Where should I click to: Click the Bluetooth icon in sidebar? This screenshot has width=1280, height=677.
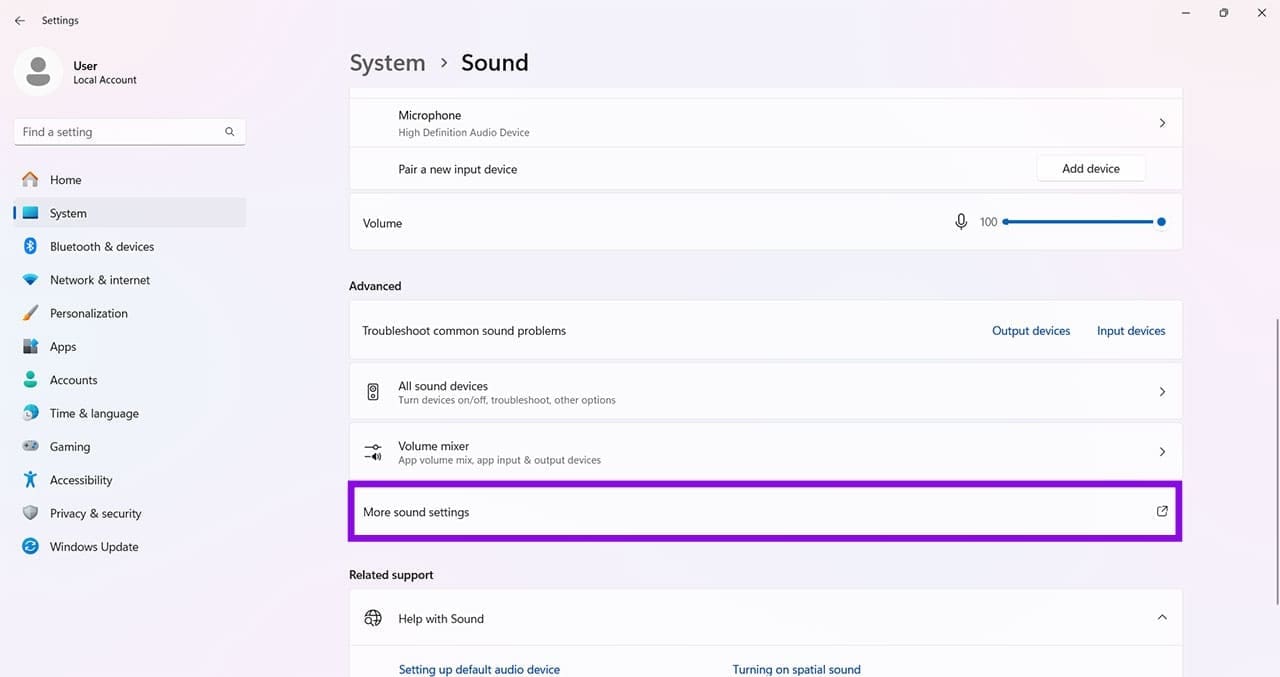30,246
